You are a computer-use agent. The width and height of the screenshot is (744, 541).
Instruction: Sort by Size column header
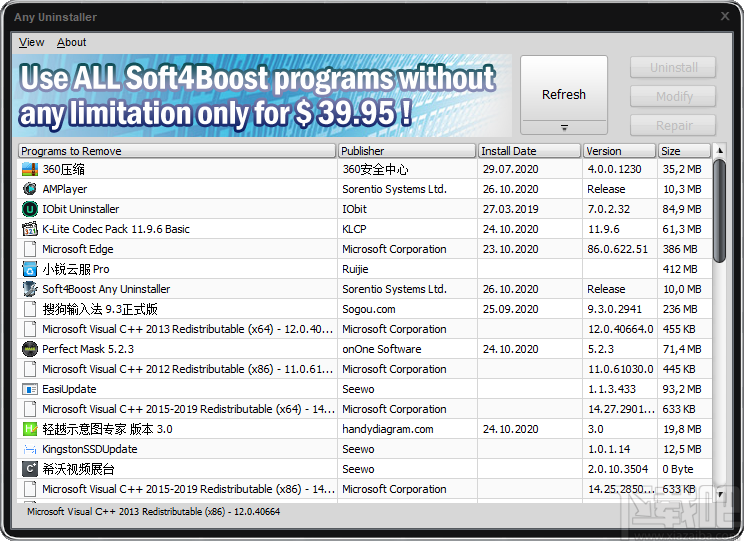(684, 151)
